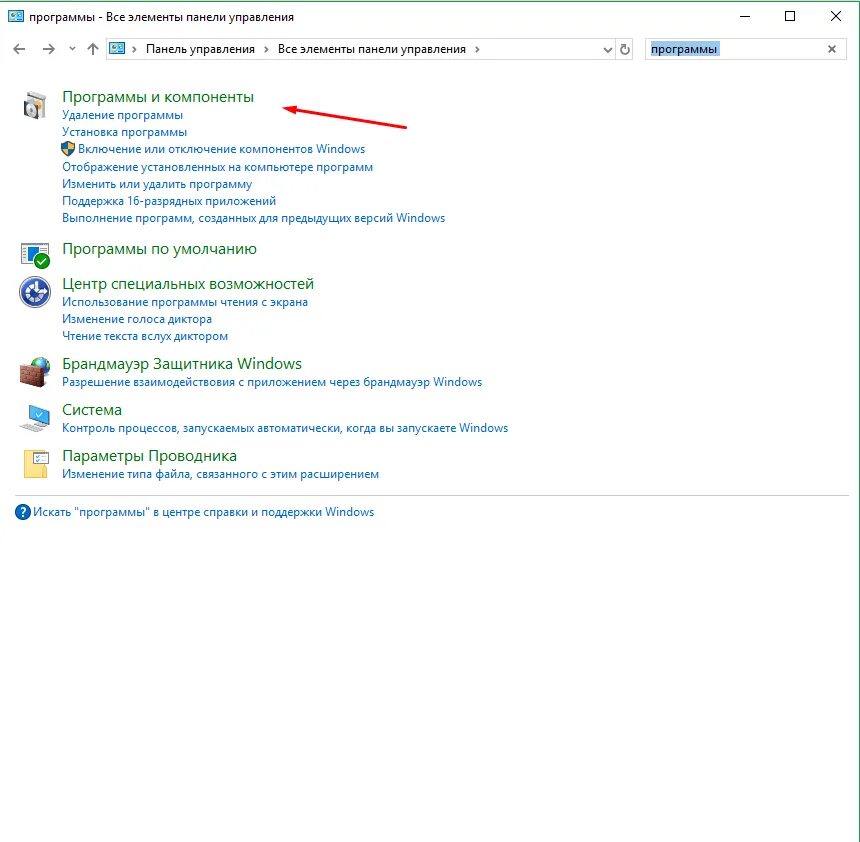Open Изменение типа файла link
The image size is (860, 842).
click(220, 474)
